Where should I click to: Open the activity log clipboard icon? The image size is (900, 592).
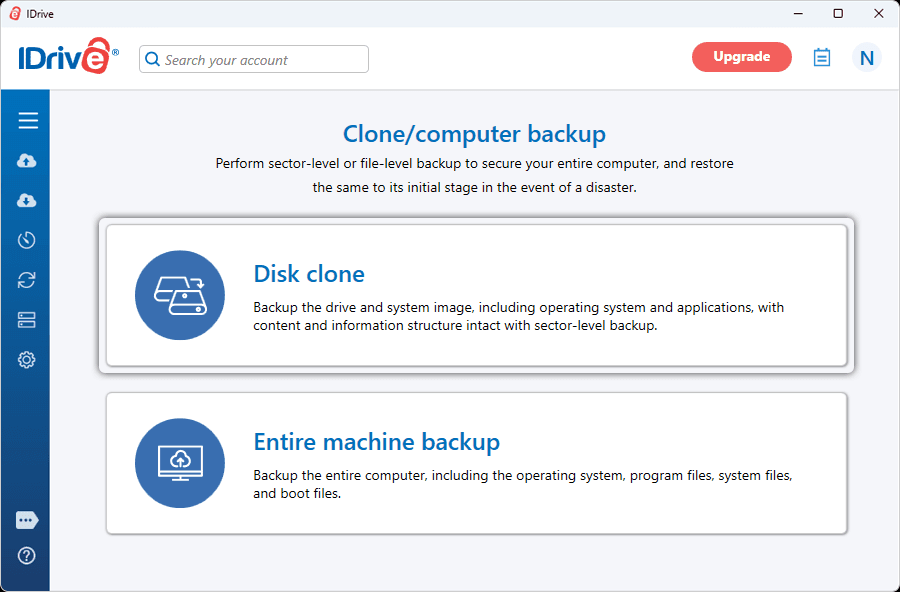coord(821,57)
